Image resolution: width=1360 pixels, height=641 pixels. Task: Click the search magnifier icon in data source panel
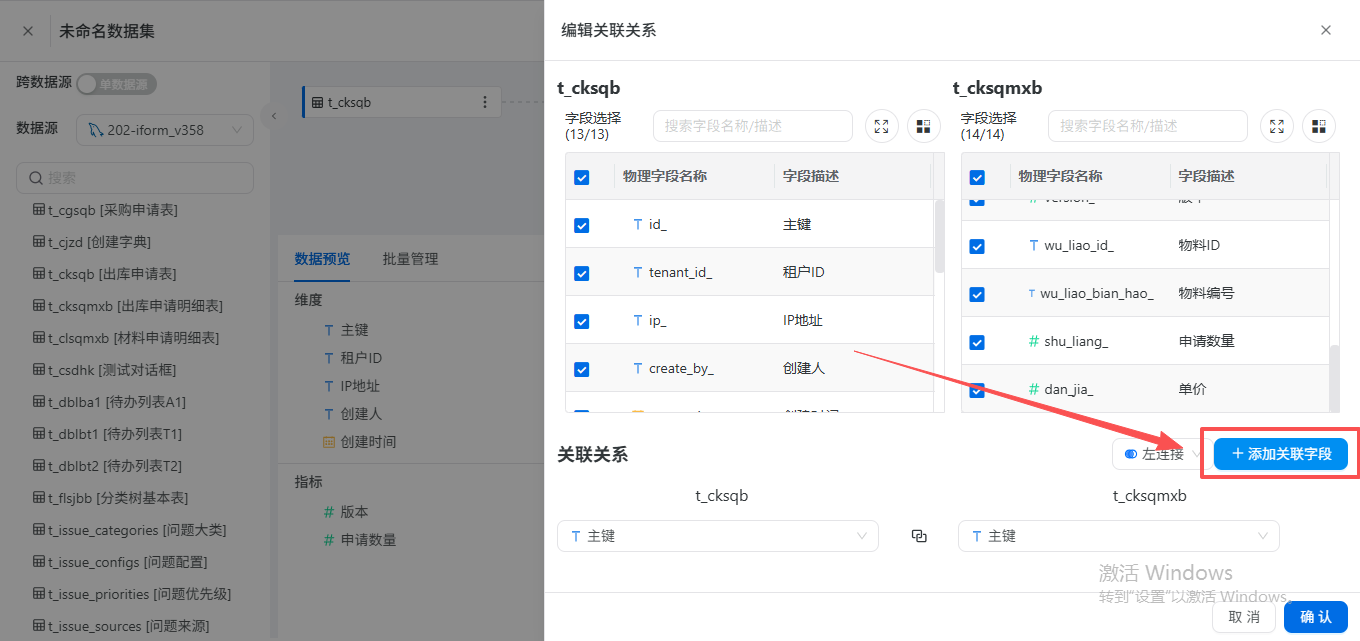[36, 178]
